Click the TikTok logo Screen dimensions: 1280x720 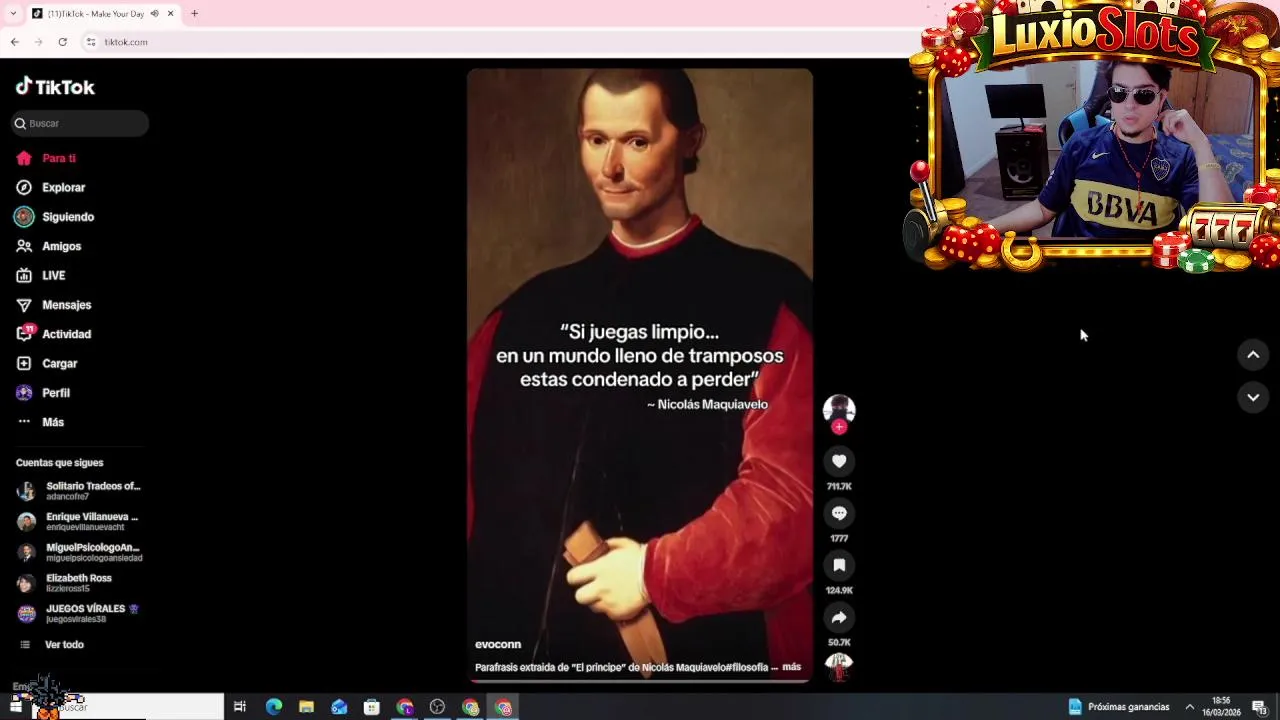(55, 87)
